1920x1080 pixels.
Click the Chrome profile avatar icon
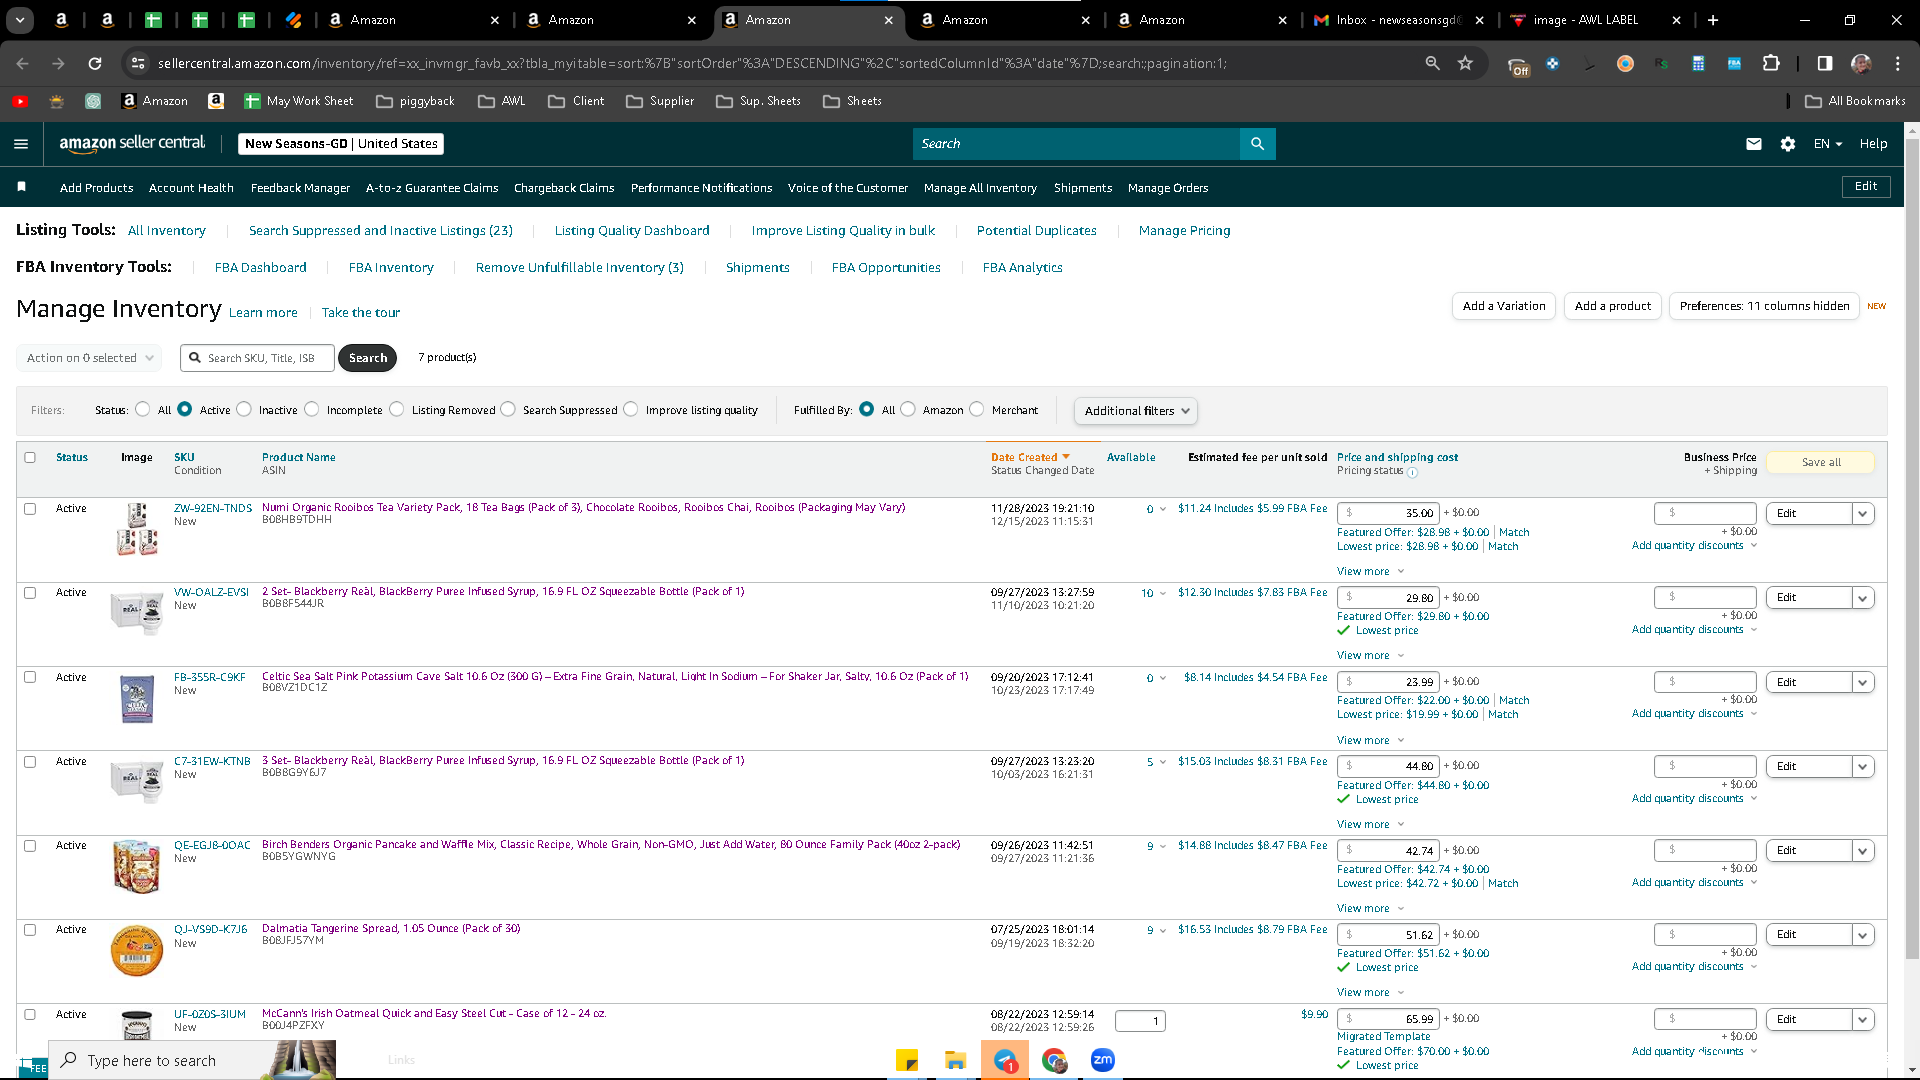[x=1861, y=63]
